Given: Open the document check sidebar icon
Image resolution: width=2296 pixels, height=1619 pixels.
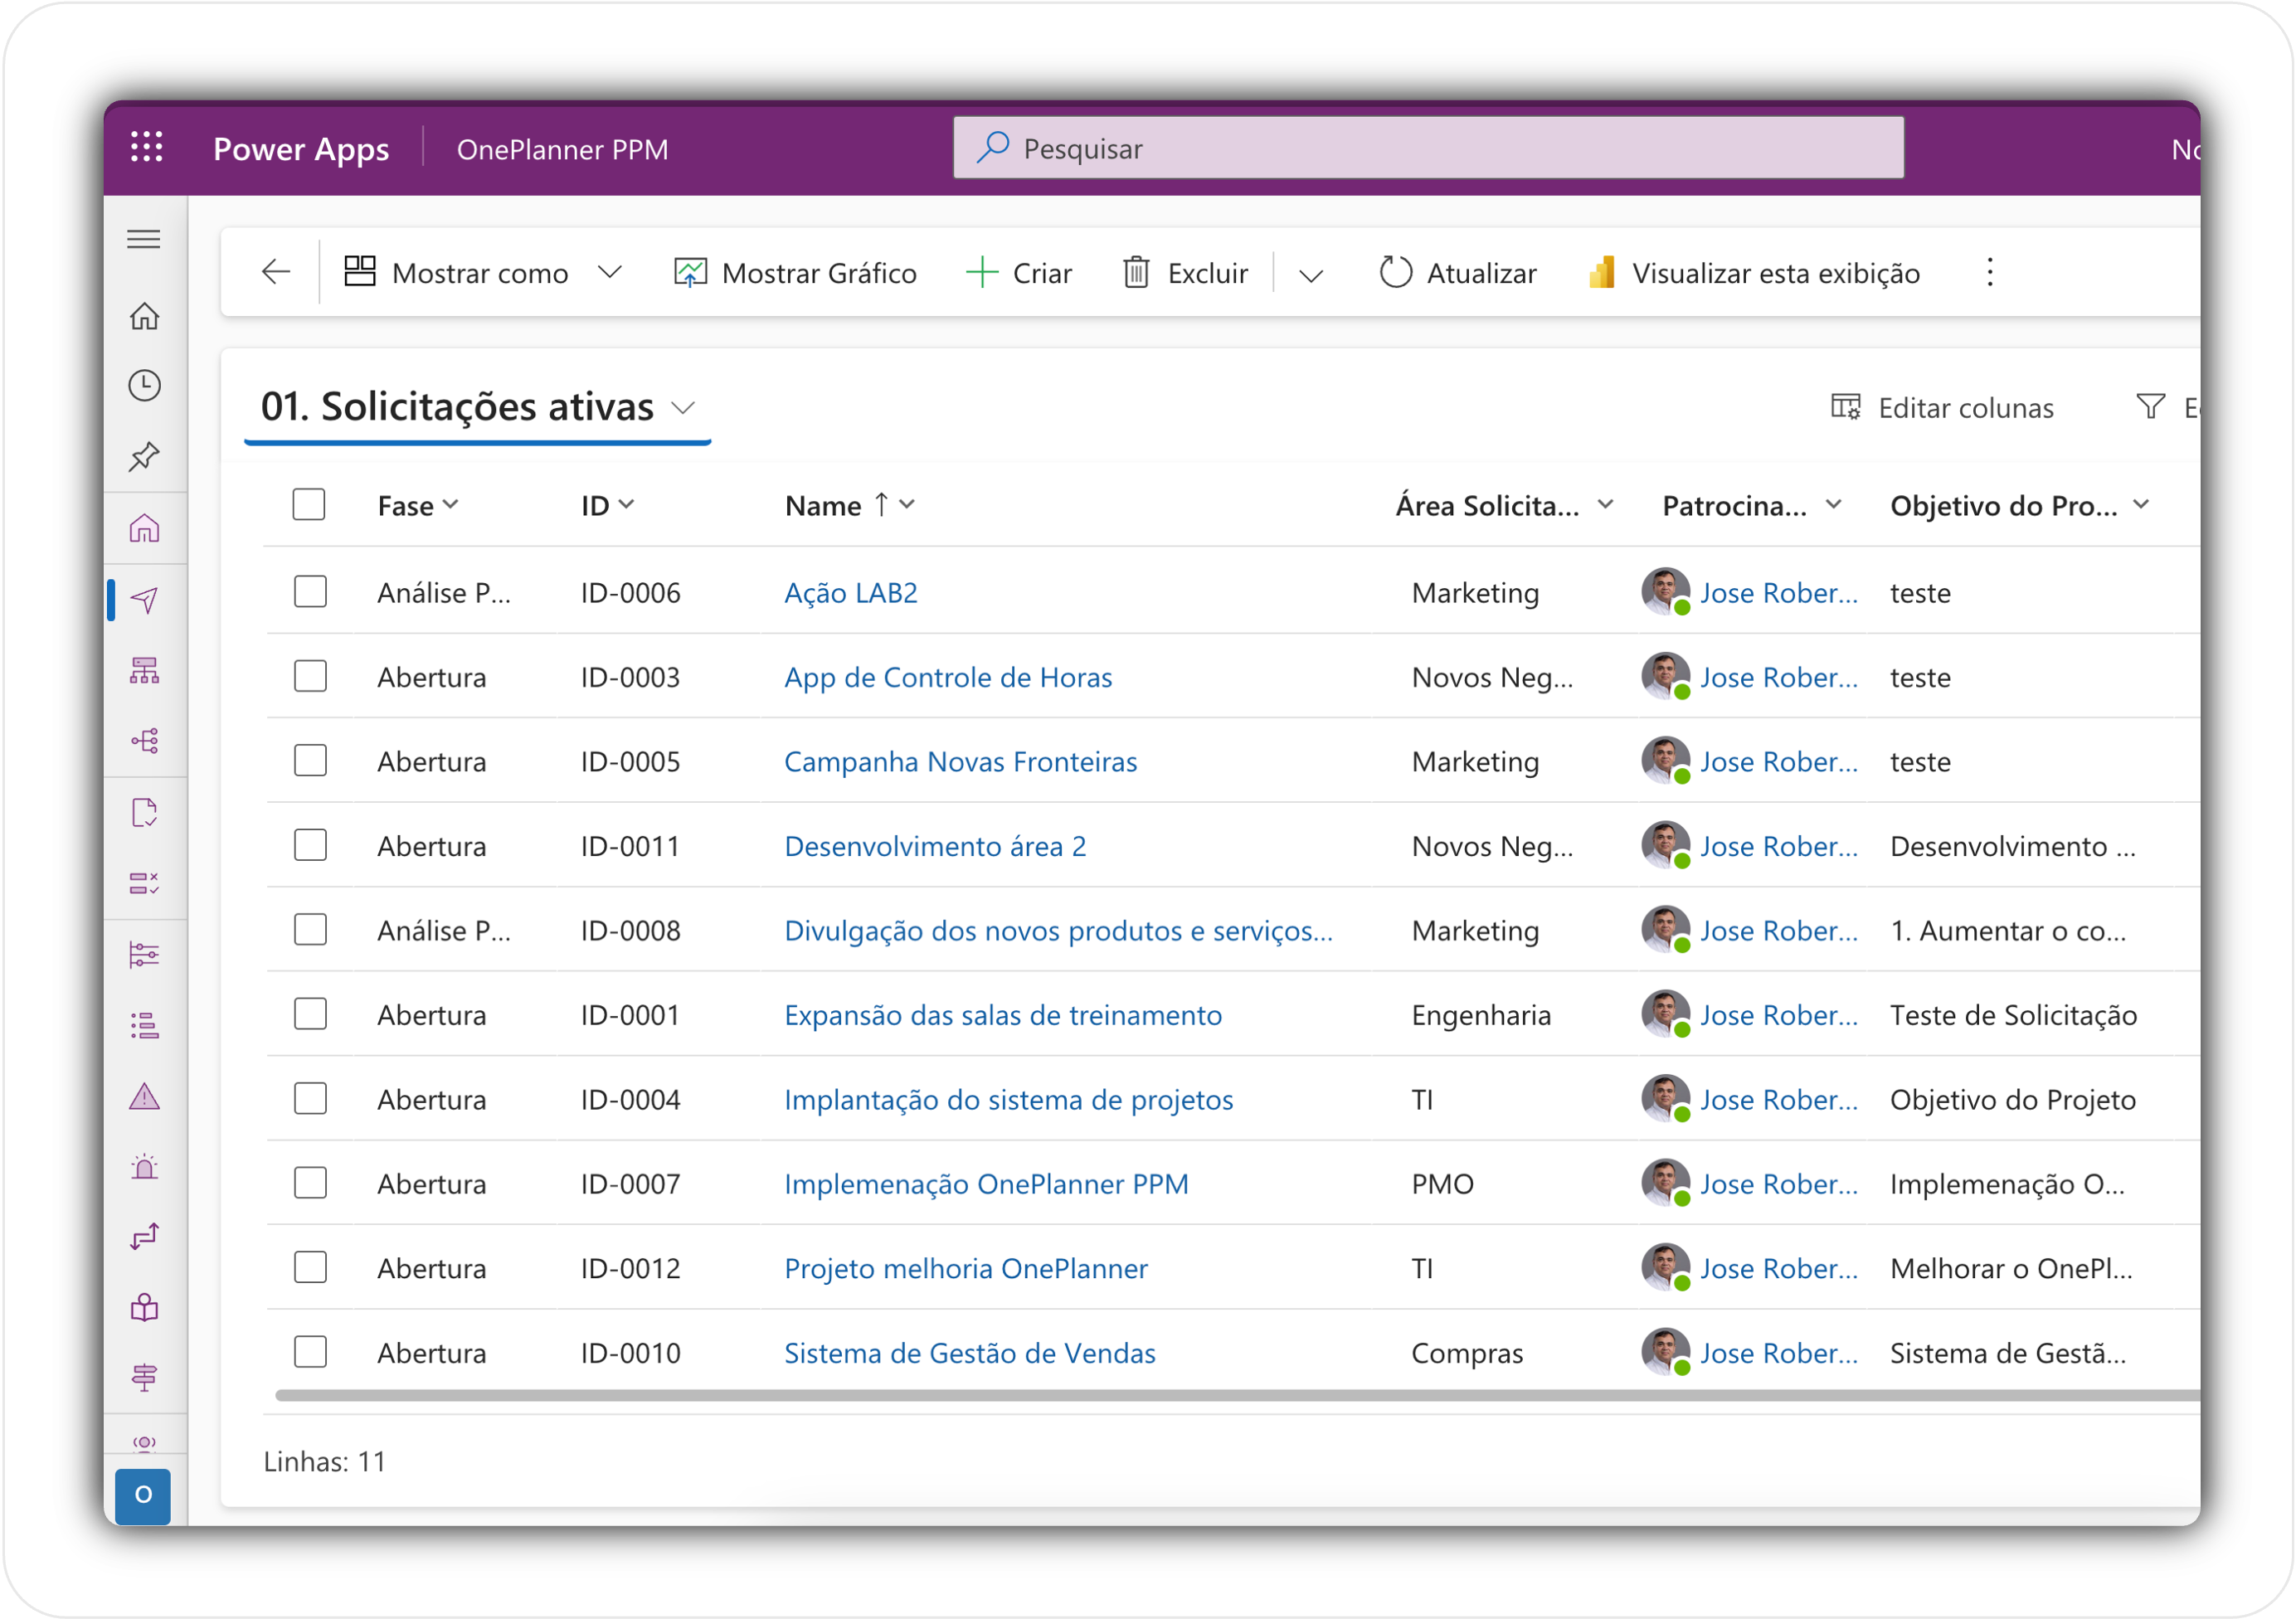Looking at the screenshot, I should tap(144, 812).
